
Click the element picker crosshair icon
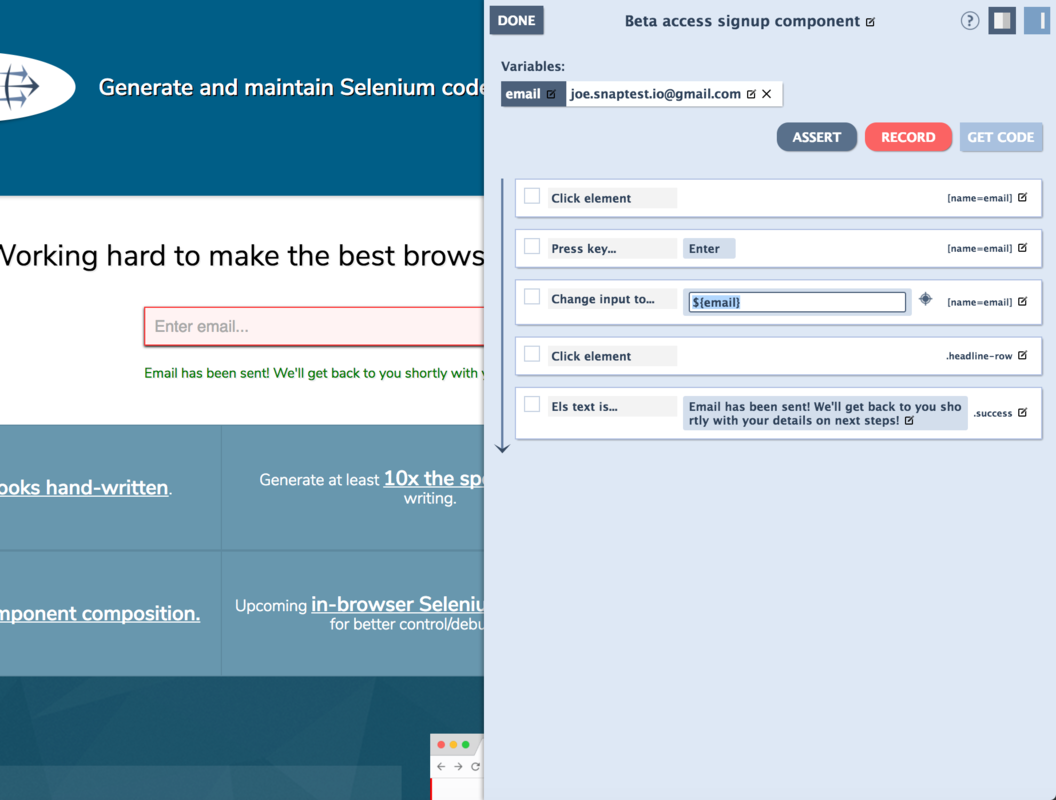[x=925, y=299]
